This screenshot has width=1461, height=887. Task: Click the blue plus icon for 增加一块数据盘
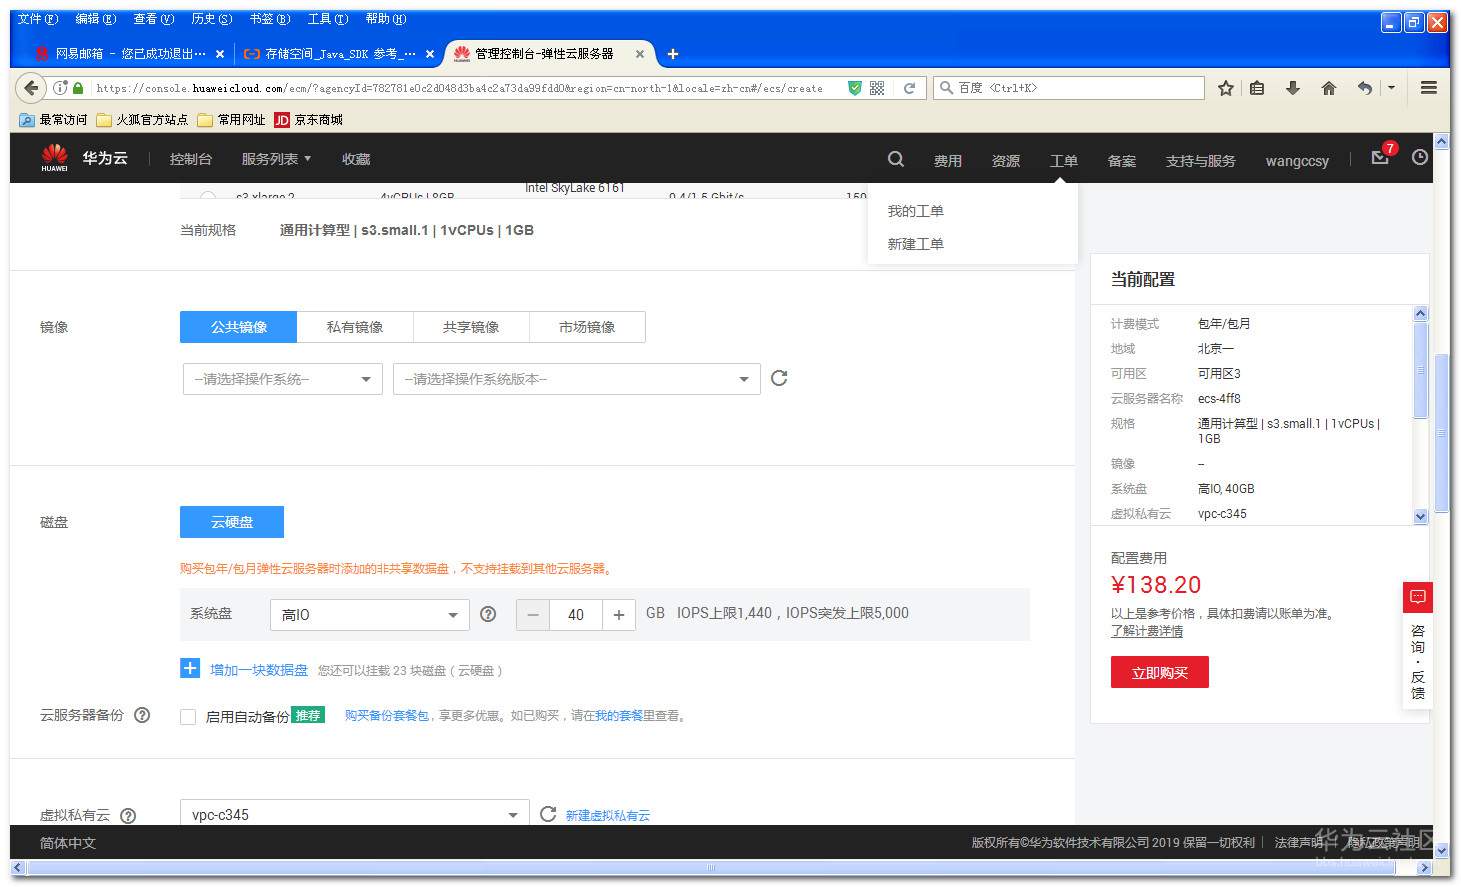[x=190, y=668]
